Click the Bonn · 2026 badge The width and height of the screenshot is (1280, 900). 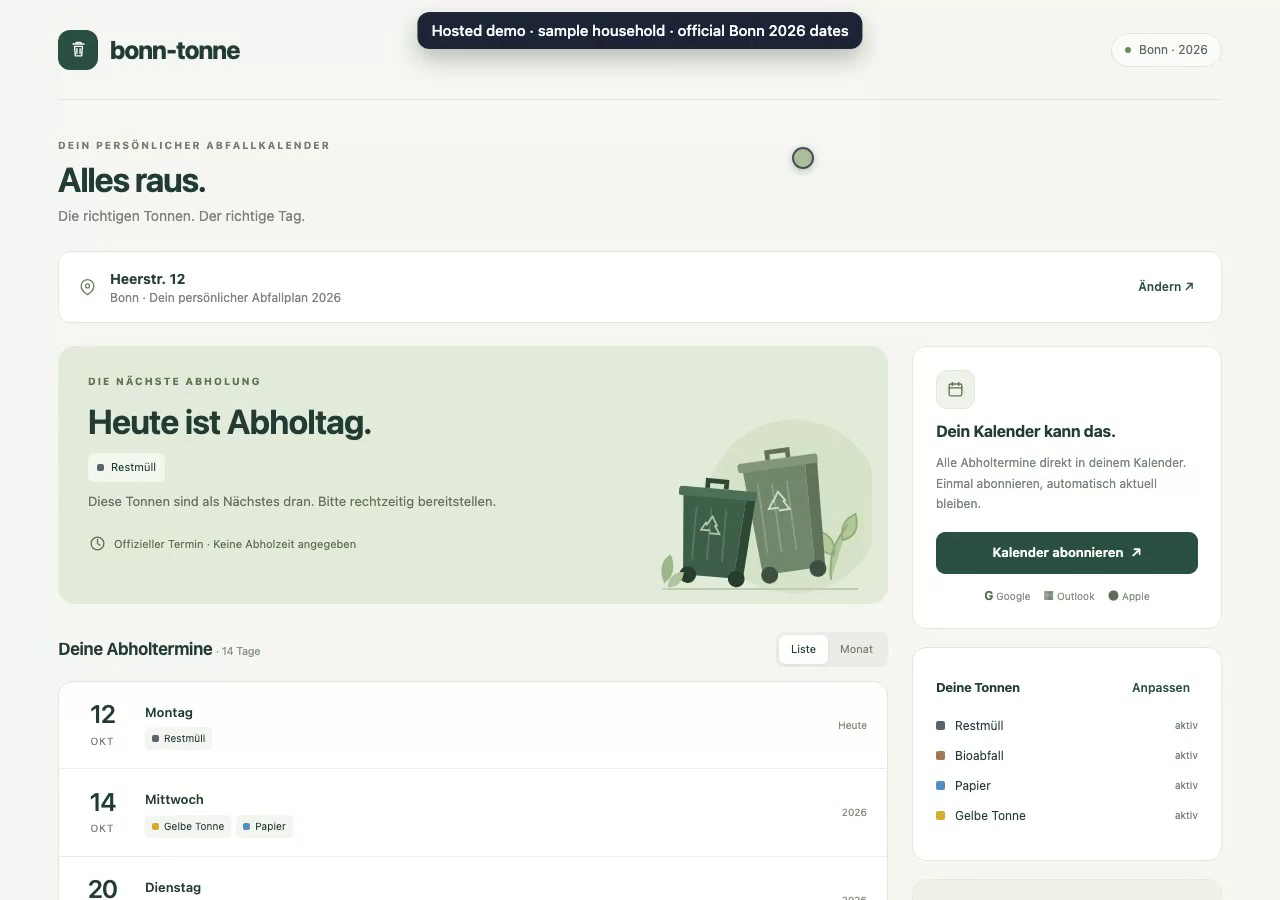(x=1166, y=50)
